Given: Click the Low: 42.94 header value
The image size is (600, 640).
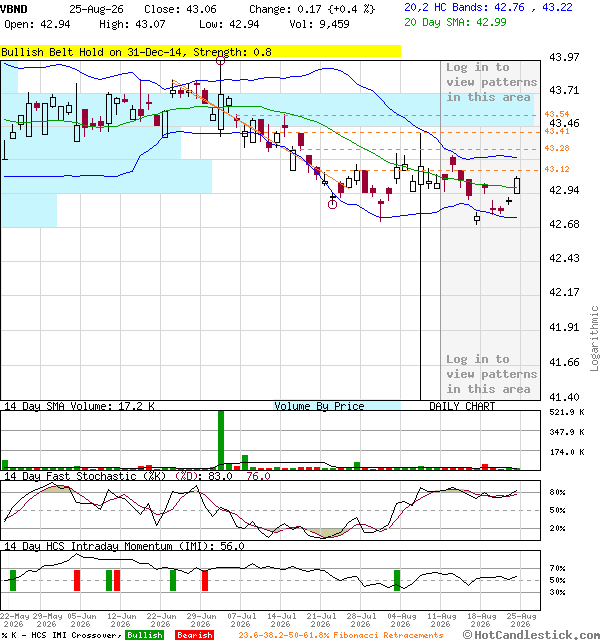Looking at the screenshot, I should tap(229, 24).
